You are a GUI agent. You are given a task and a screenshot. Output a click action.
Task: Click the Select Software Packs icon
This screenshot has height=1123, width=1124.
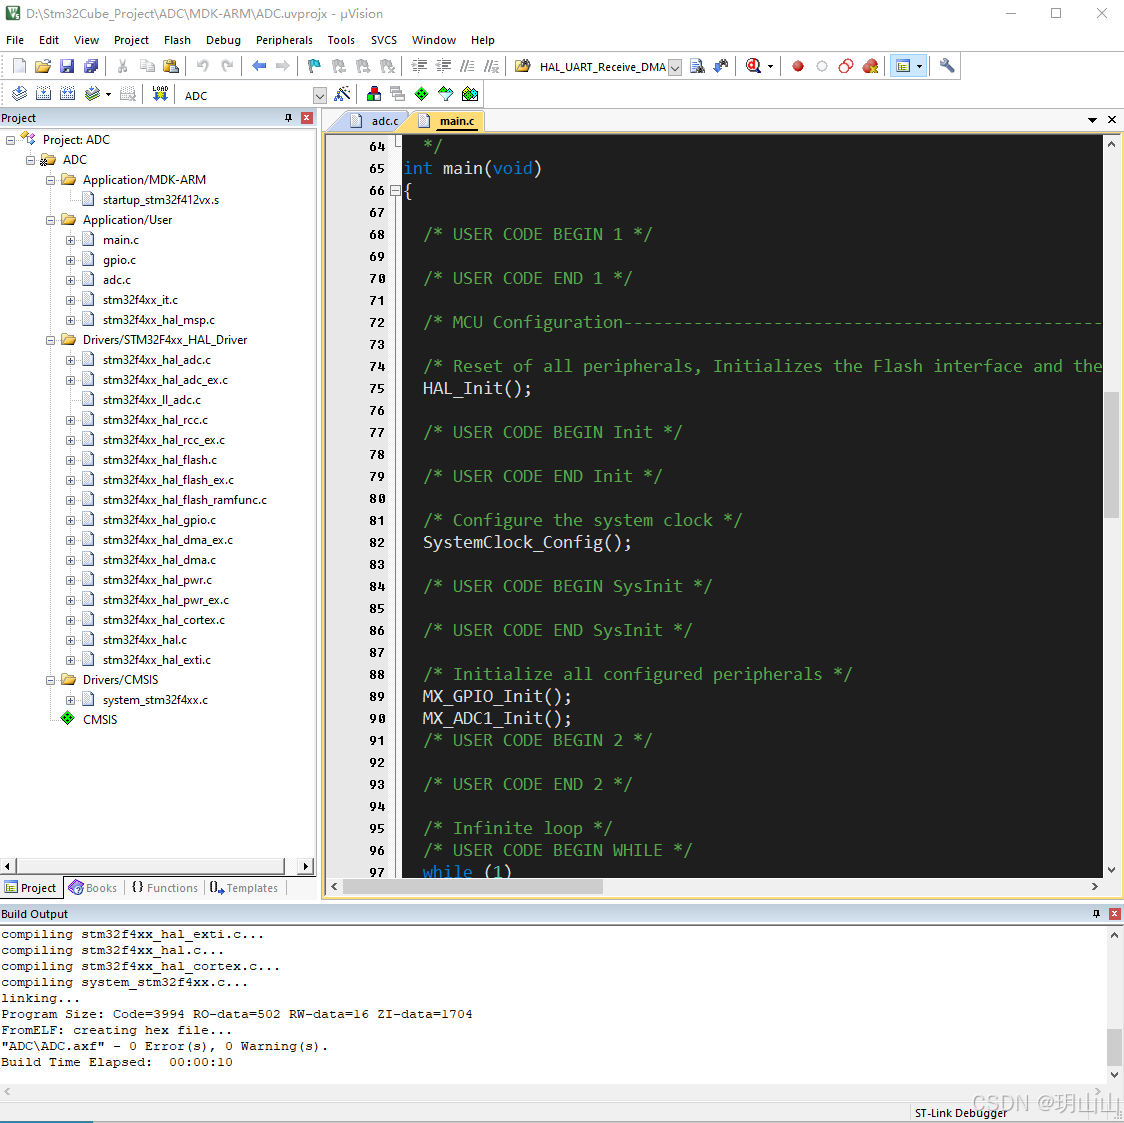445,94
